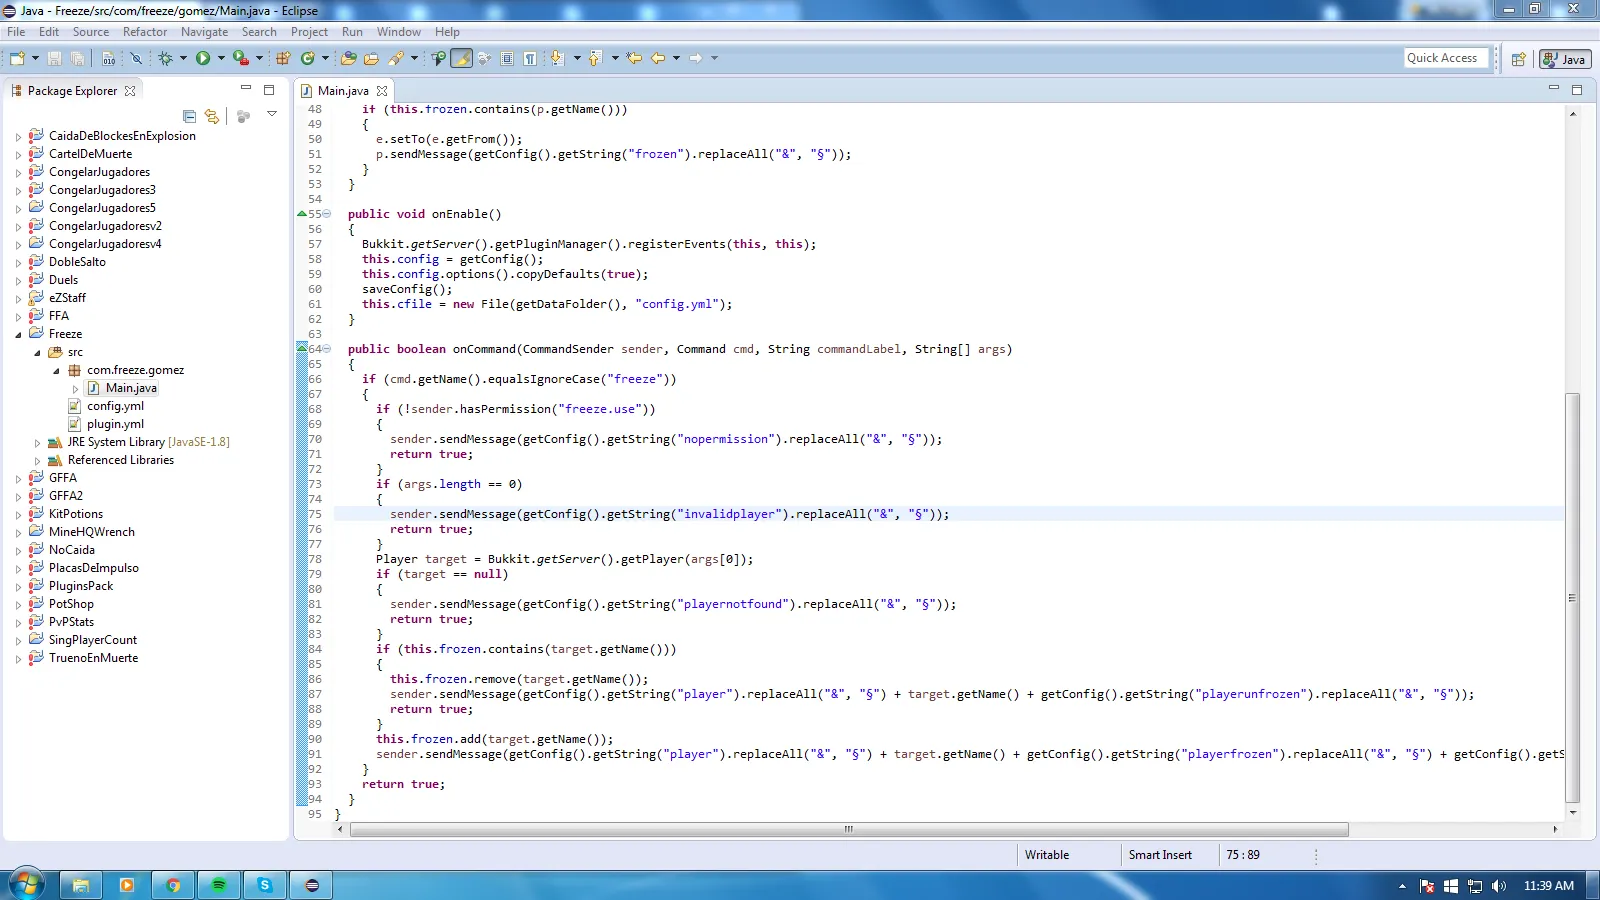Open the New dropdown arrow
The width and height of the screenshot is (1600, 900).
(35, 58)
